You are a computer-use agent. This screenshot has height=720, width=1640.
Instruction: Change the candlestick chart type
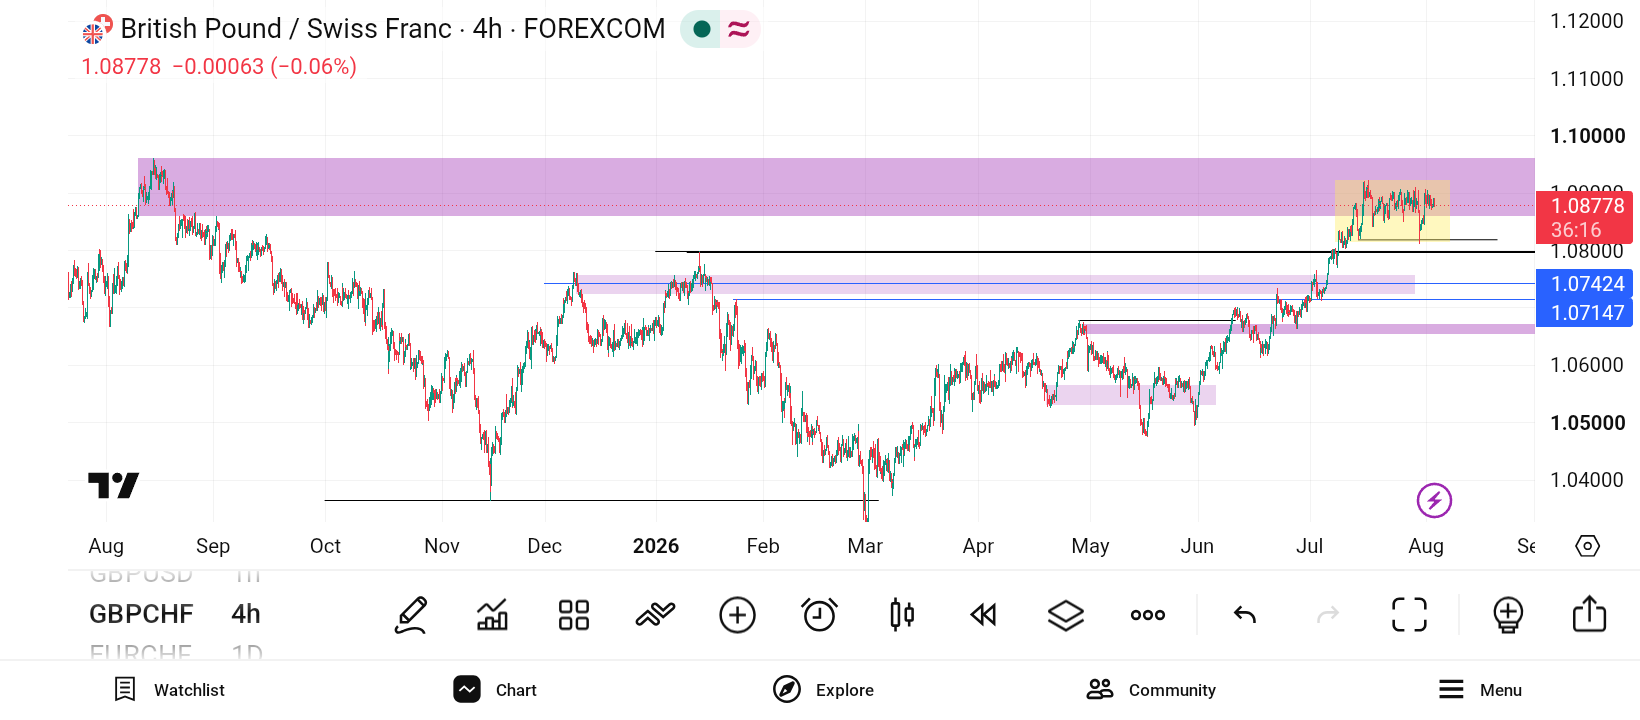902,615
